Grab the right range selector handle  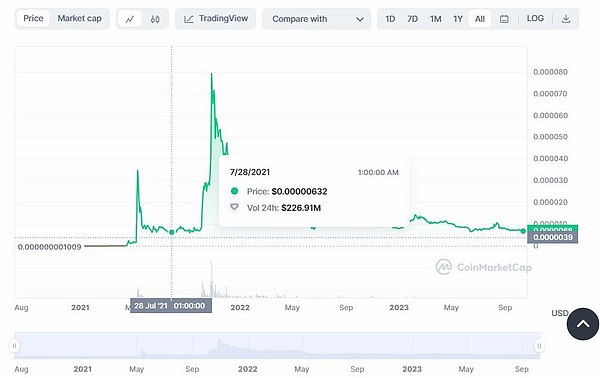[x=539, y=346]
